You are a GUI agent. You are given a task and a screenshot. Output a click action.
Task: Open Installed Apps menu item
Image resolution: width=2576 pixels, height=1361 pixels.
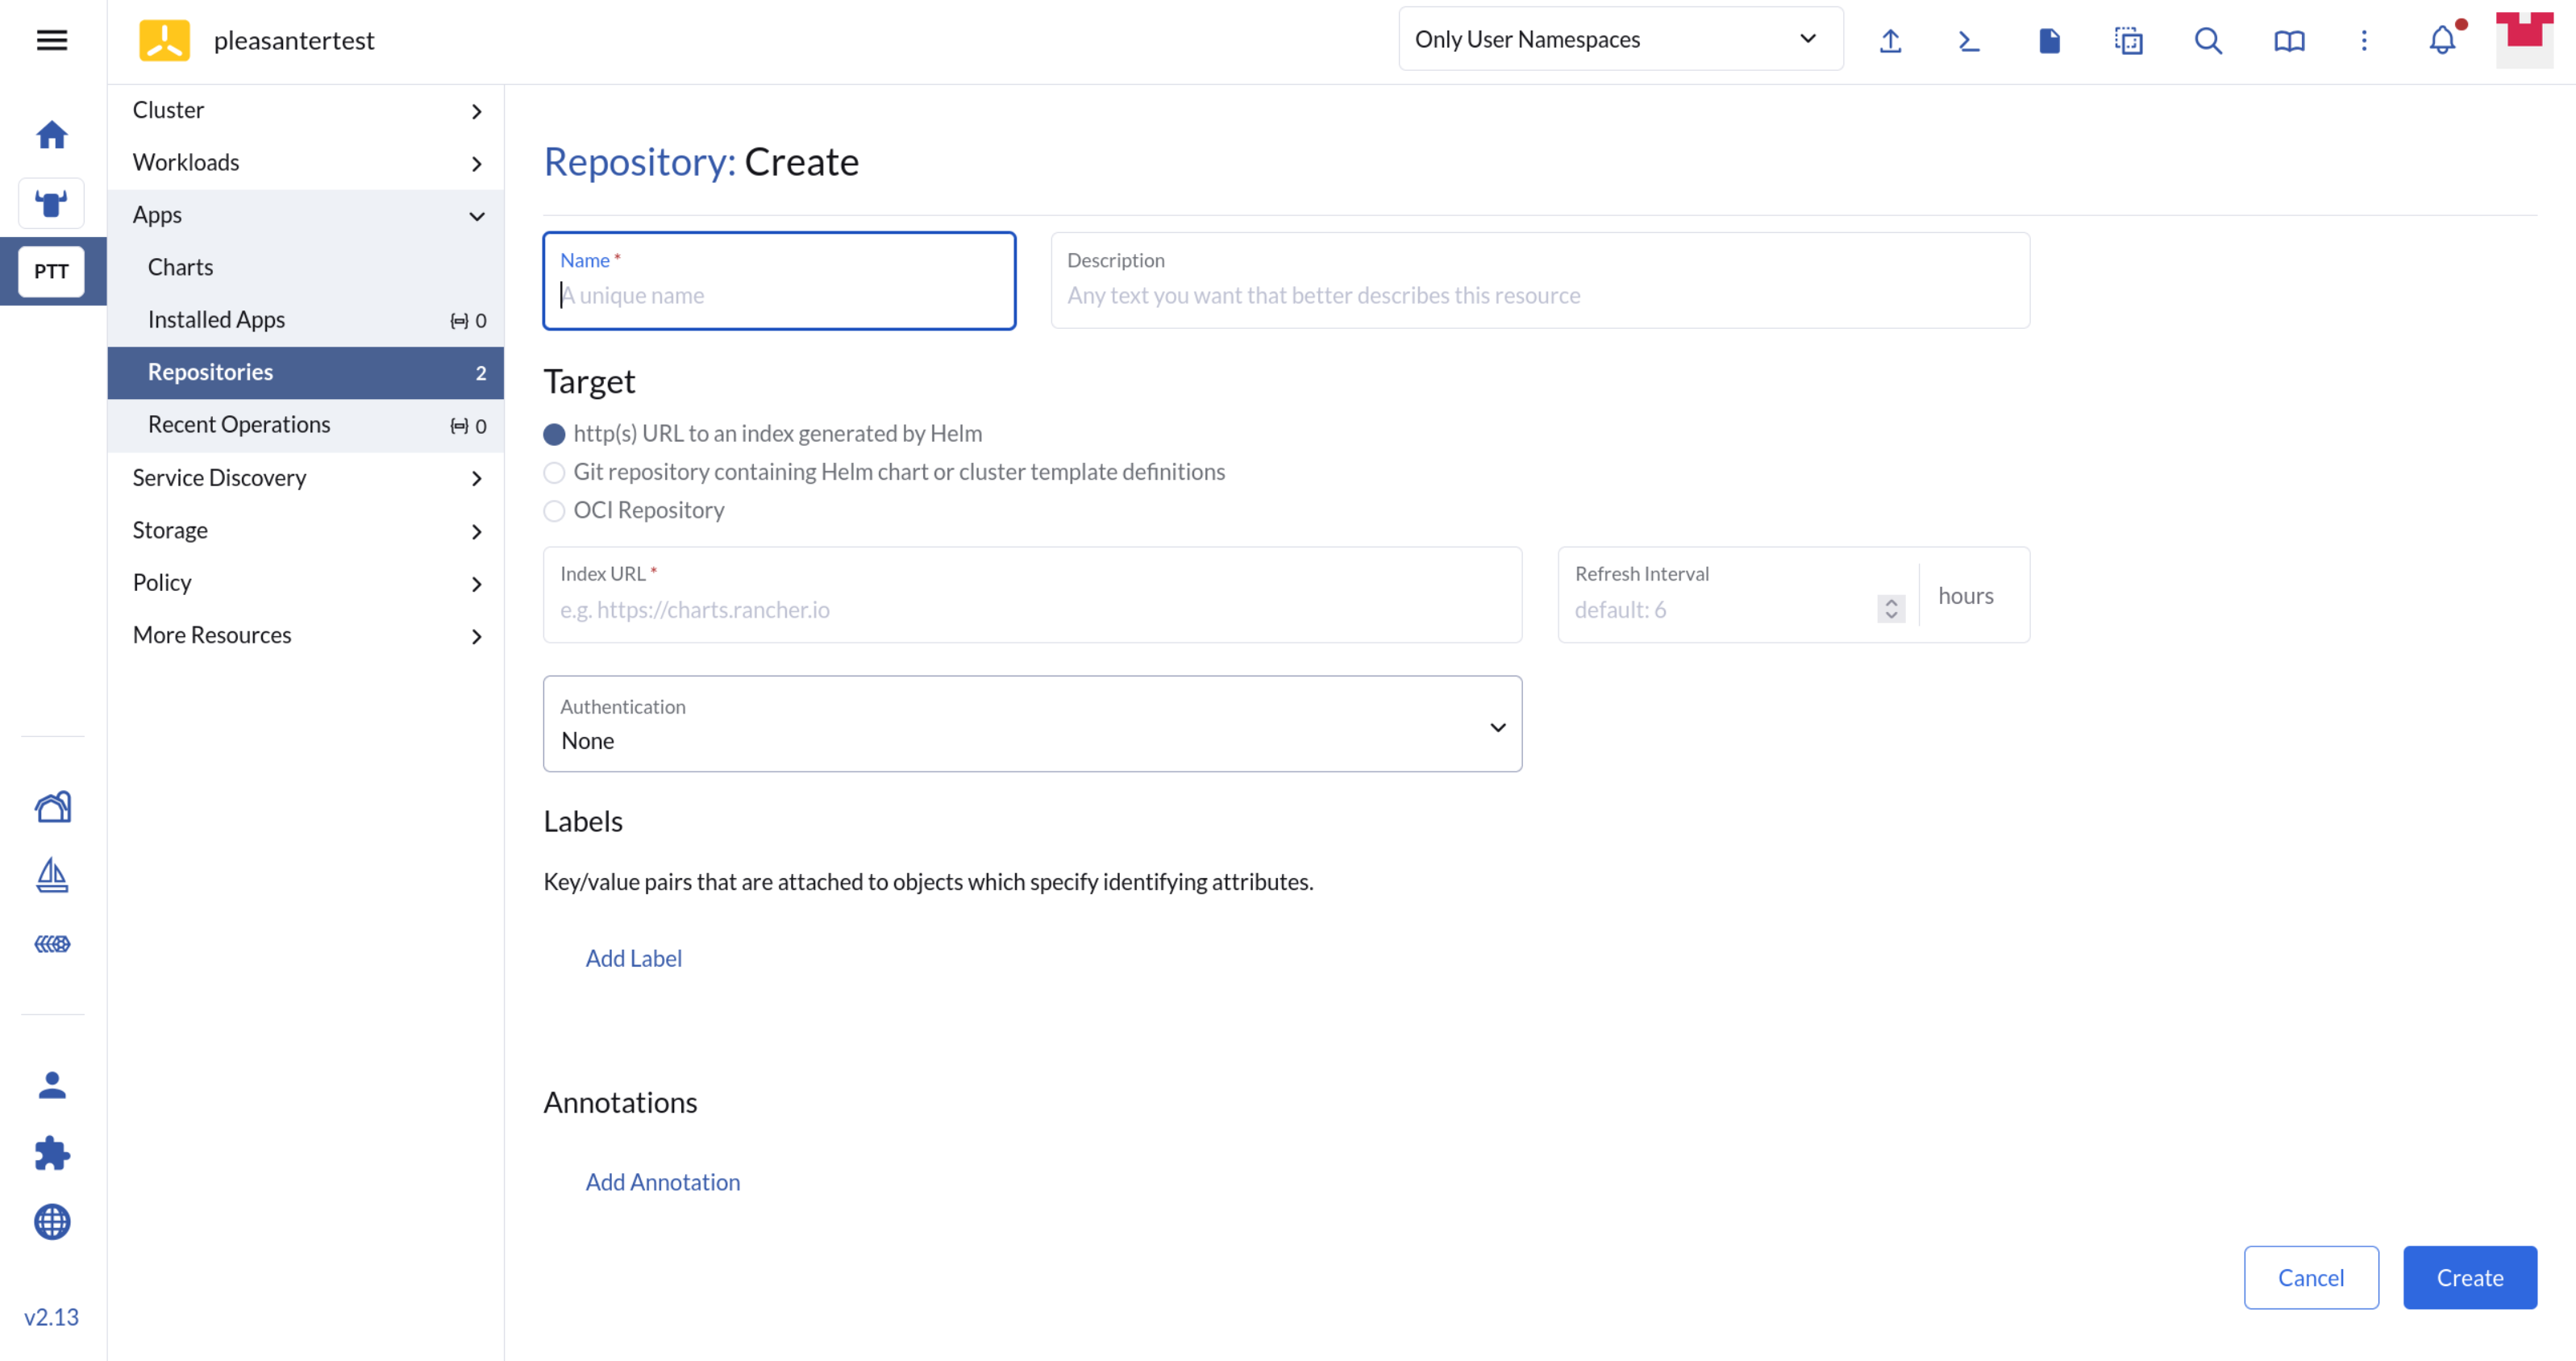click(217, 319)
